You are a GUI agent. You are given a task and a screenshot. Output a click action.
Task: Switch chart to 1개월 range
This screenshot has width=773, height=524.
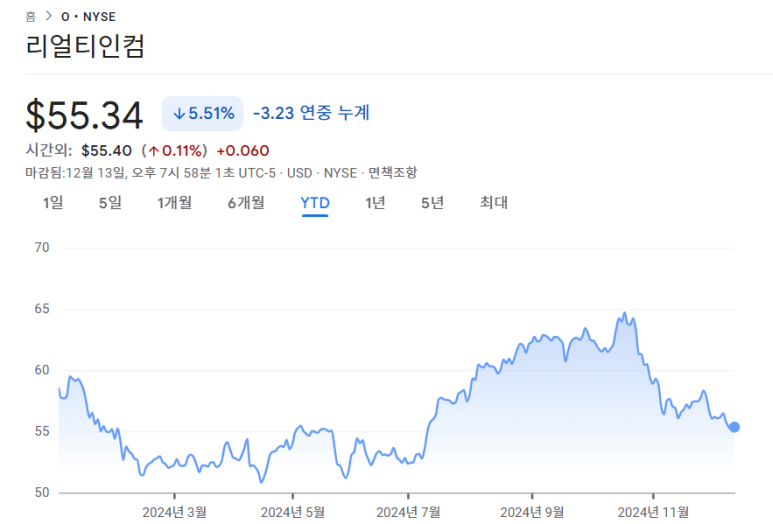tap(175, 203)
